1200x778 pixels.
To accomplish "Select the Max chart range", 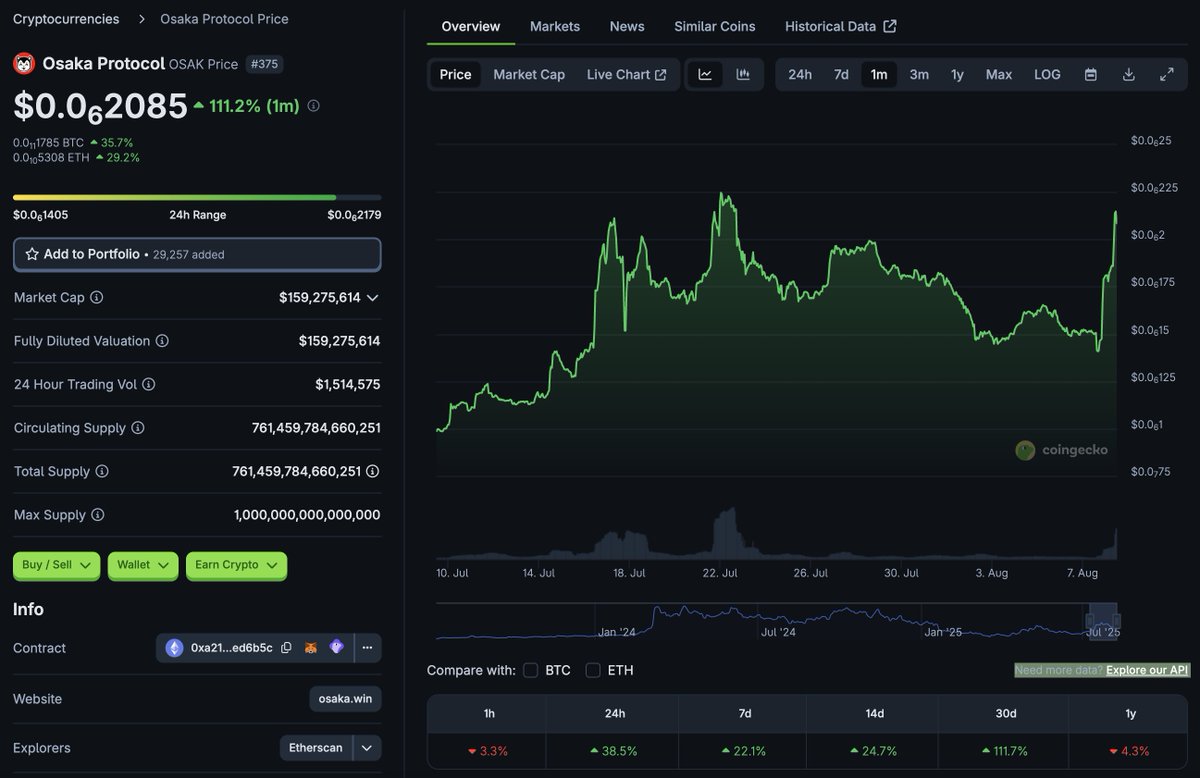I will (x=999, y=75).
